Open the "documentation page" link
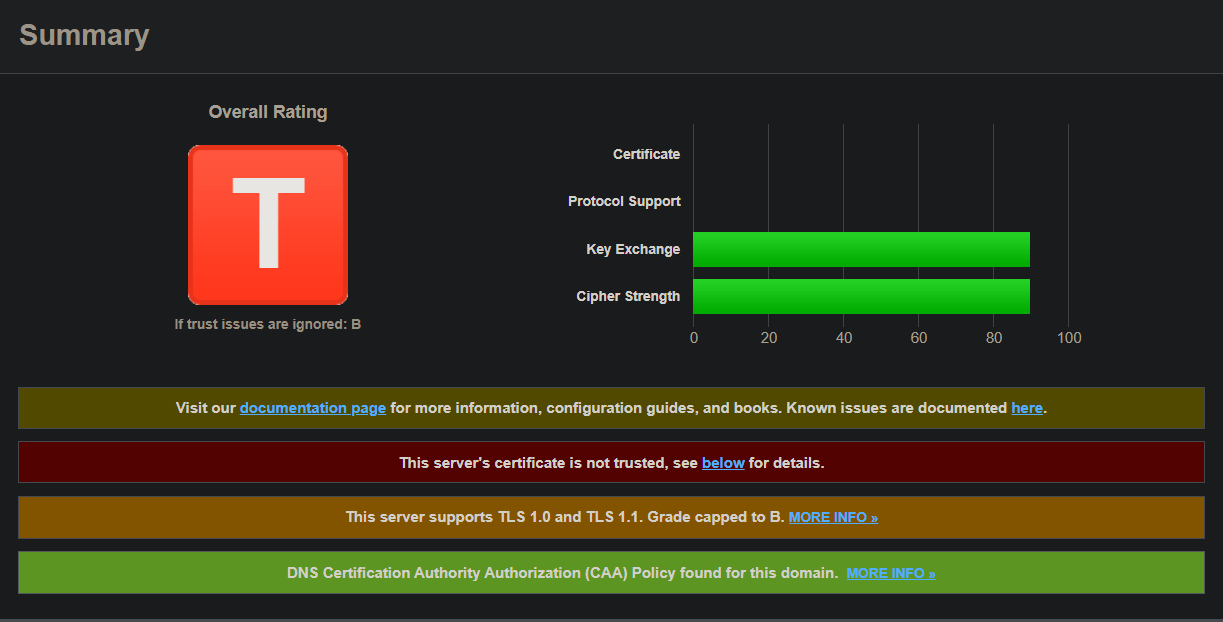1223x622 pixels. pos(312,407)
